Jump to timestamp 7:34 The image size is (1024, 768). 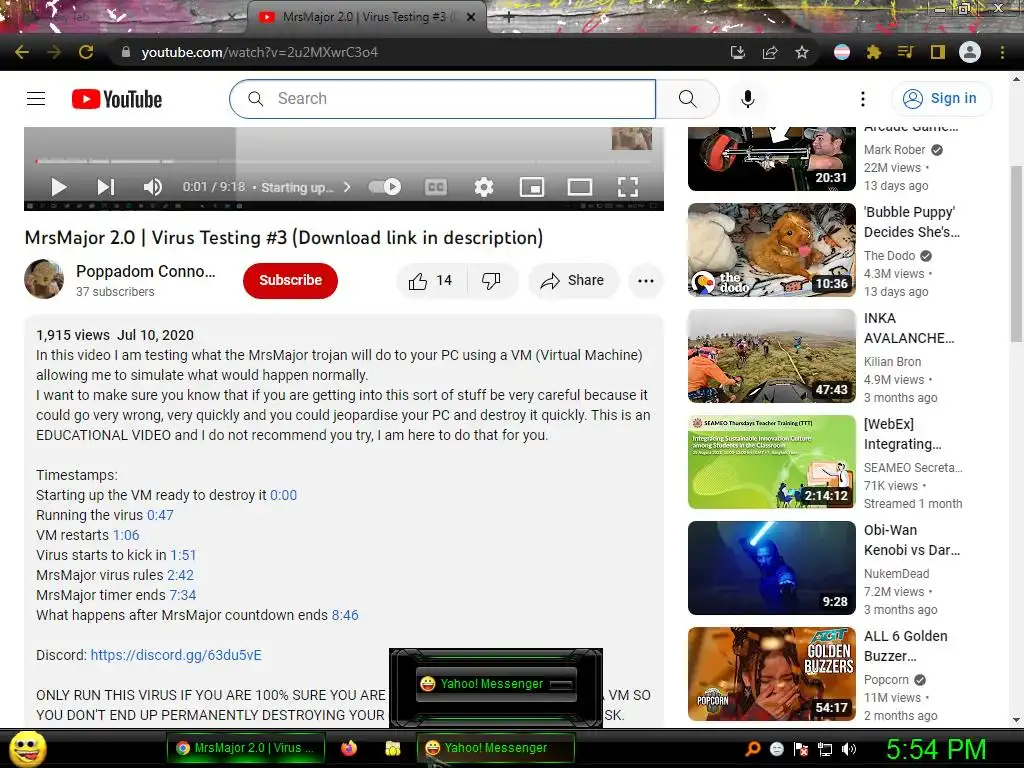183,596
